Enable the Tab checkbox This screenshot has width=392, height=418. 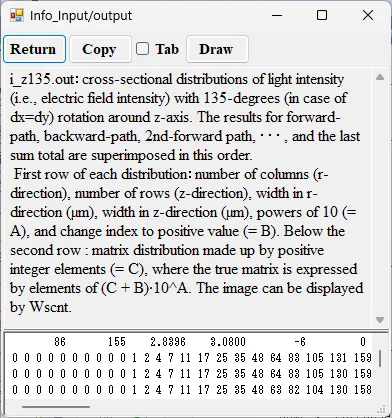click(142, 49)
